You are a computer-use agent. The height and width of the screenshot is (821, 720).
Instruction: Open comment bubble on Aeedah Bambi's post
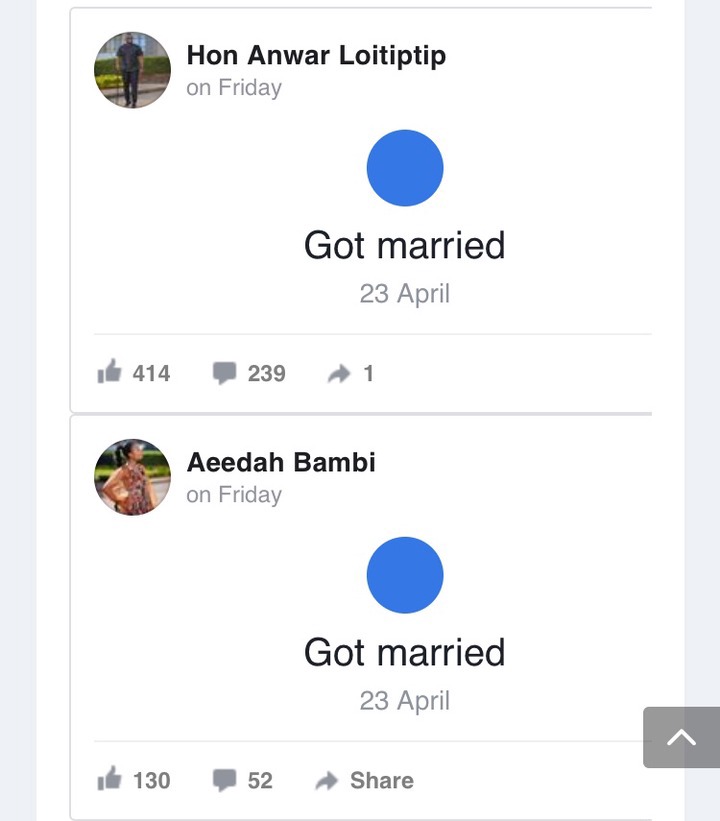click(x=225, y=780)
